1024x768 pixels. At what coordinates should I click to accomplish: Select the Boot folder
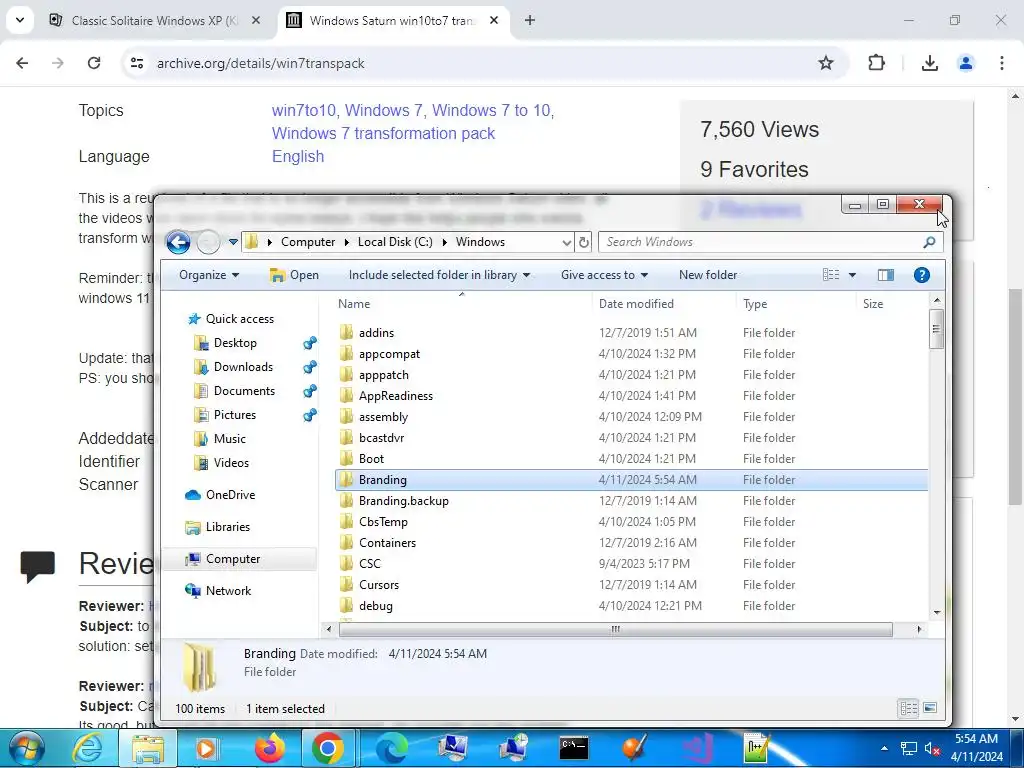[x=631, y=458]
